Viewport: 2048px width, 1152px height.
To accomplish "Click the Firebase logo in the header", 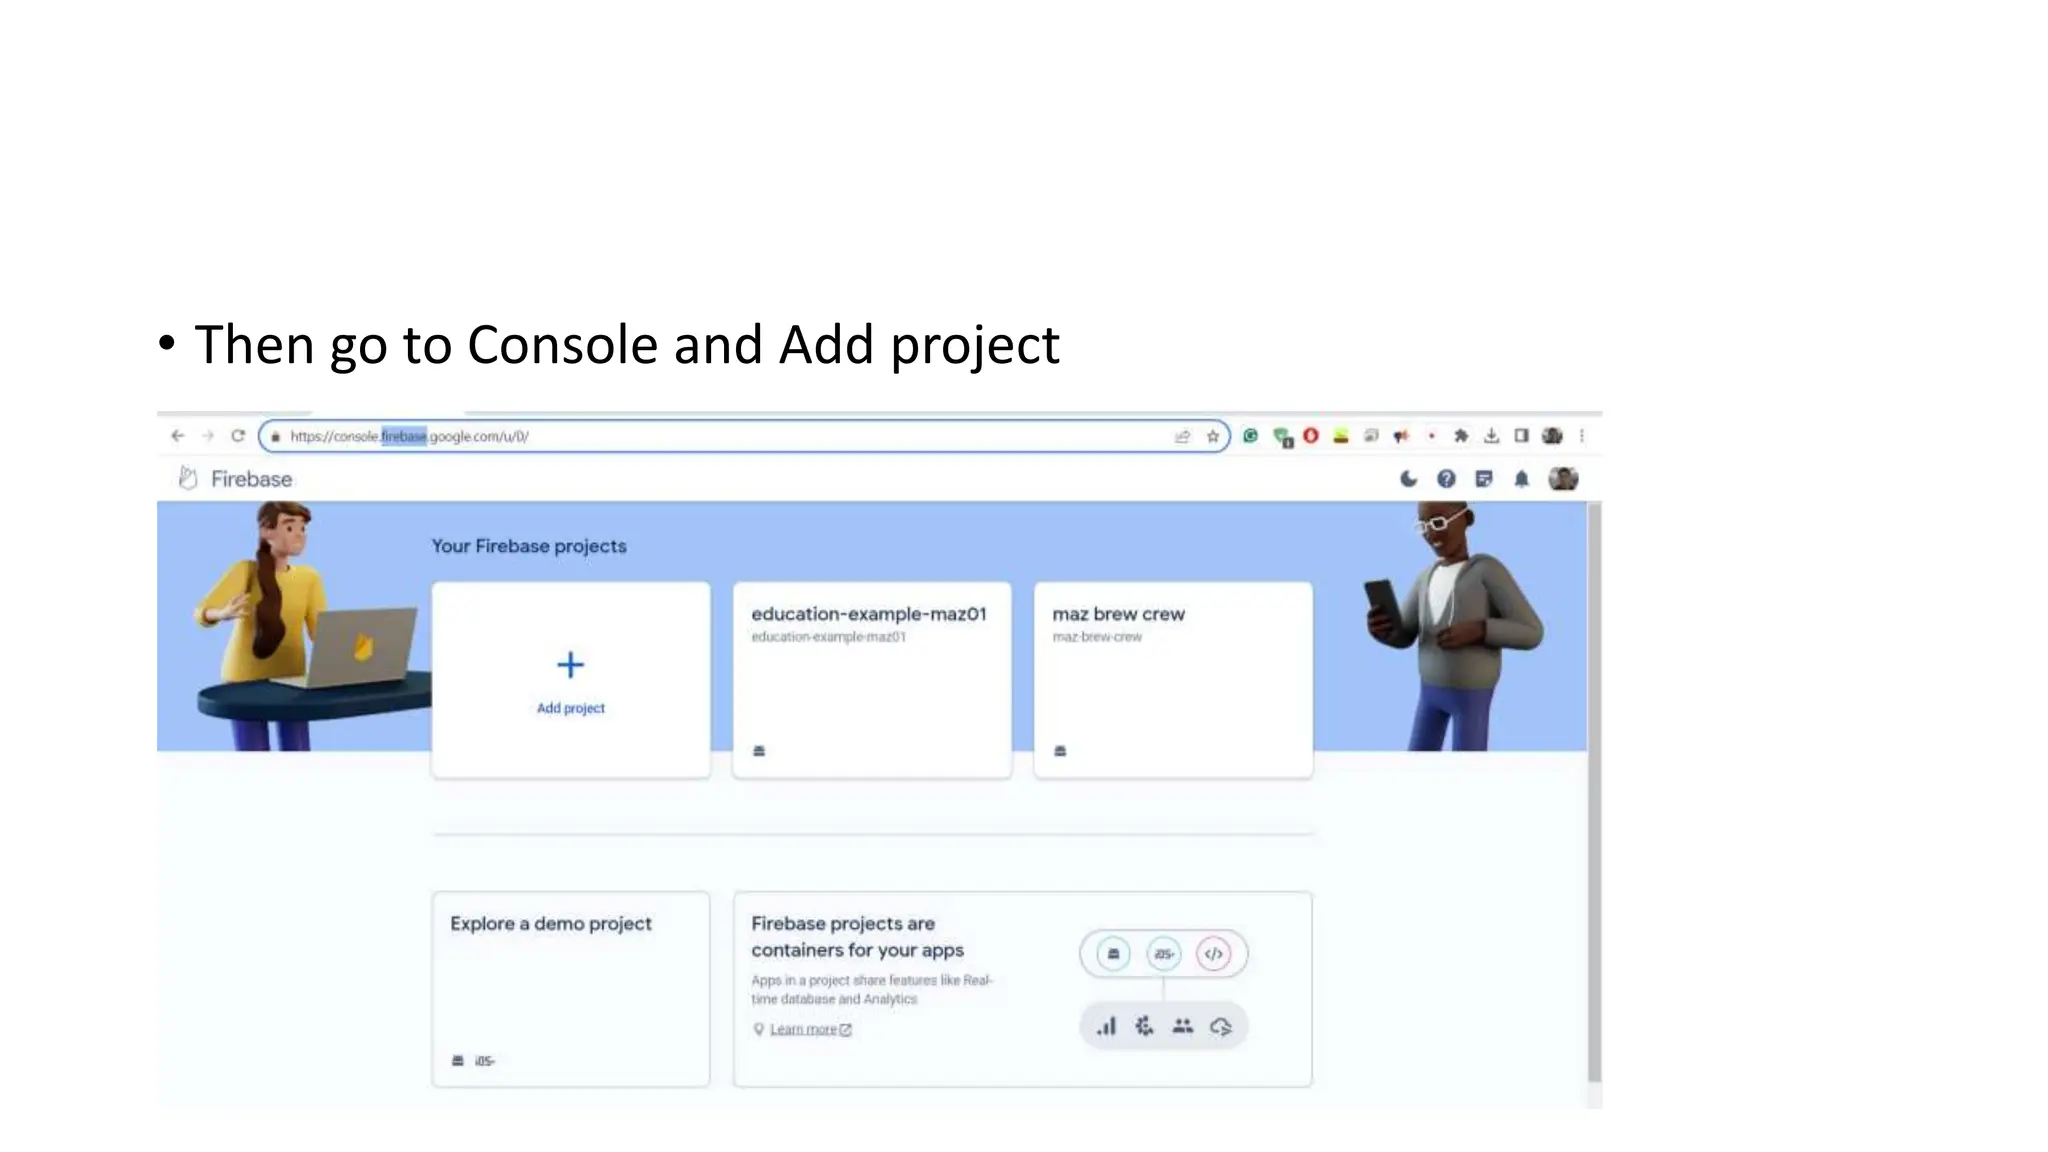I will coord(236,479).
